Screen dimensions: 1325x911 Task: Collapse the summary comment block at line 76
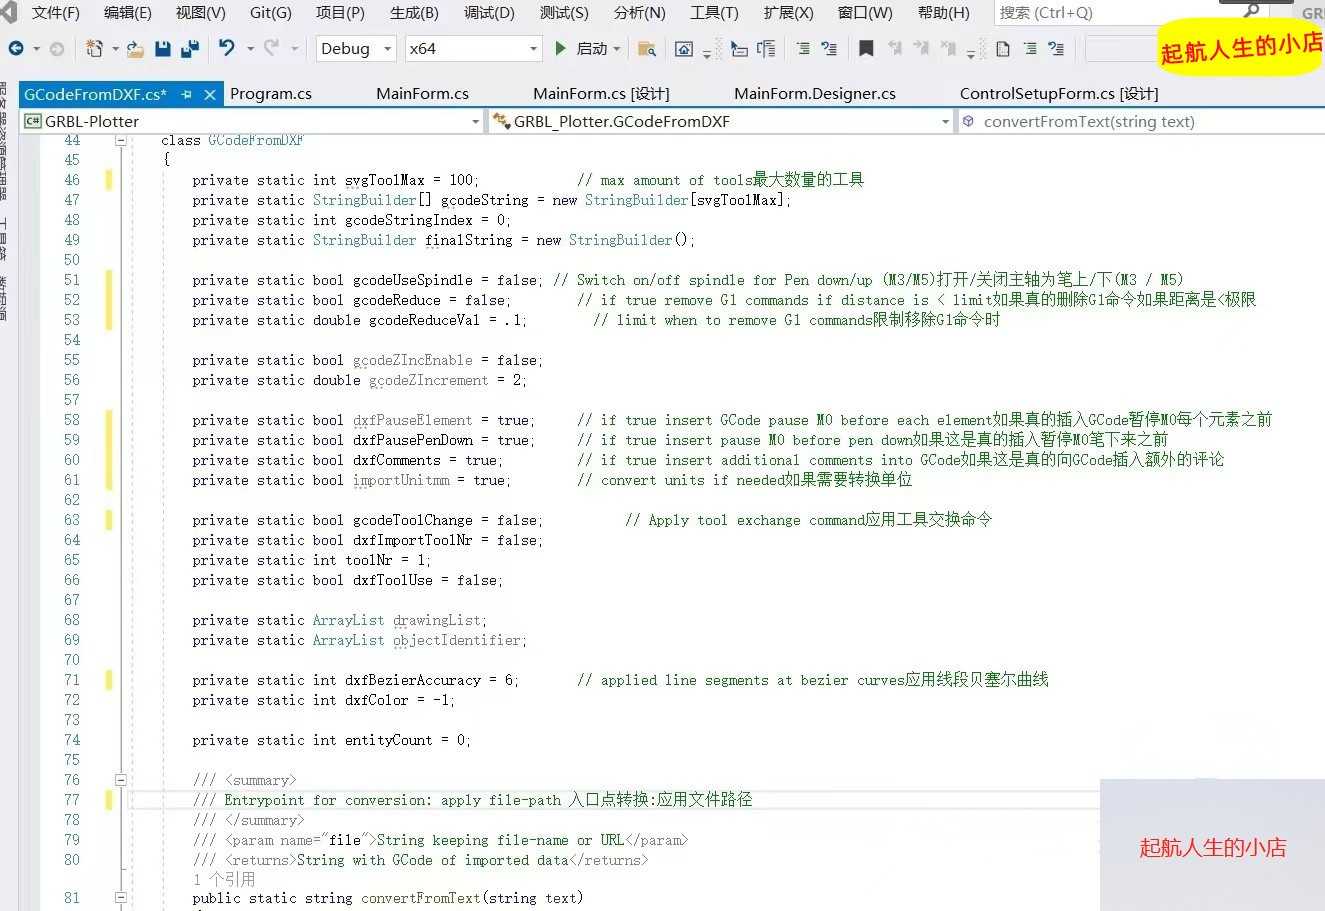(x=121, y=780)
